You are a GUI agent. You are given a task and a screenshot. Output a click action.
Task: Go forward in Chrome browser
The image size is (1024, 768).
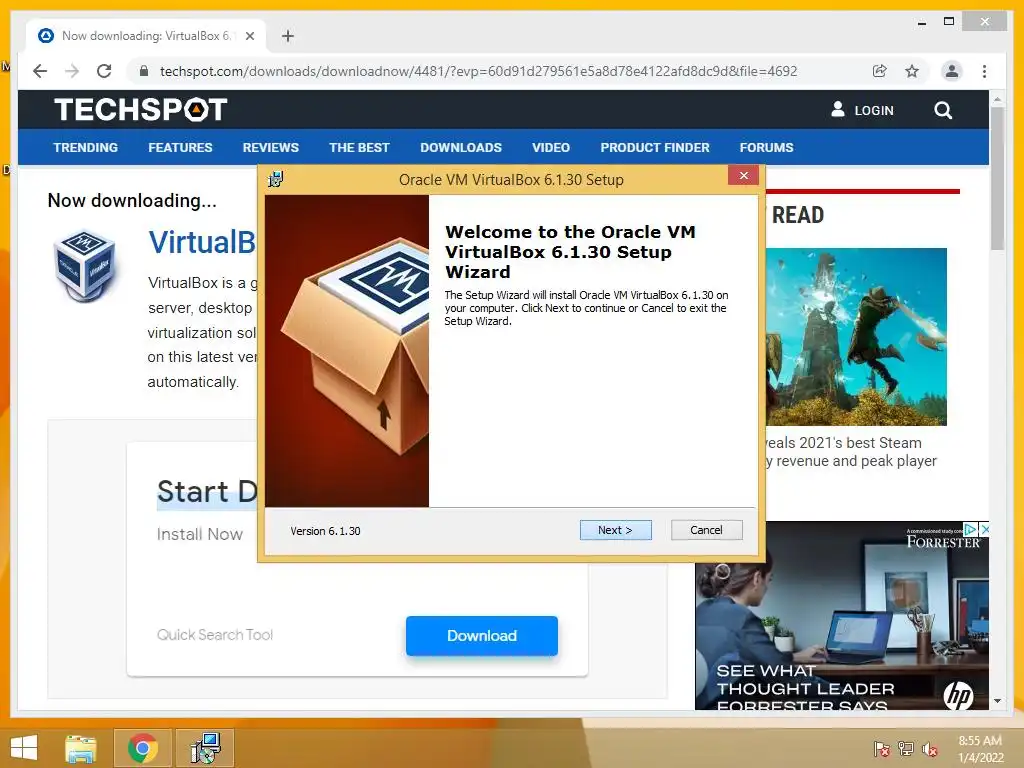tap(72, 71)
